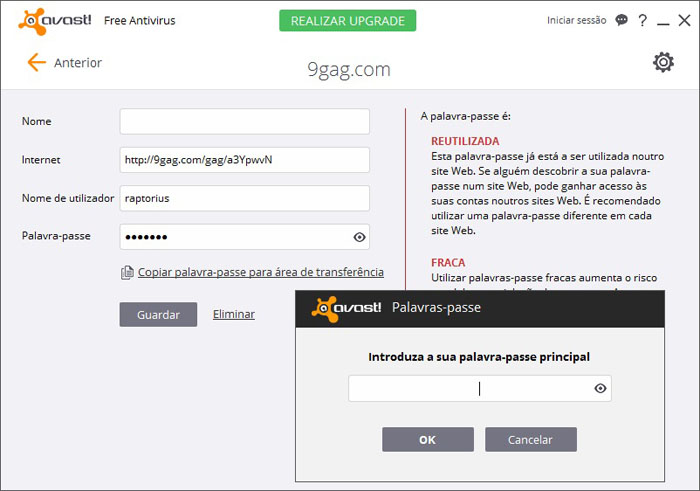Click the avast! logo in the main header

pyautogui.click(x=54, y=21)
